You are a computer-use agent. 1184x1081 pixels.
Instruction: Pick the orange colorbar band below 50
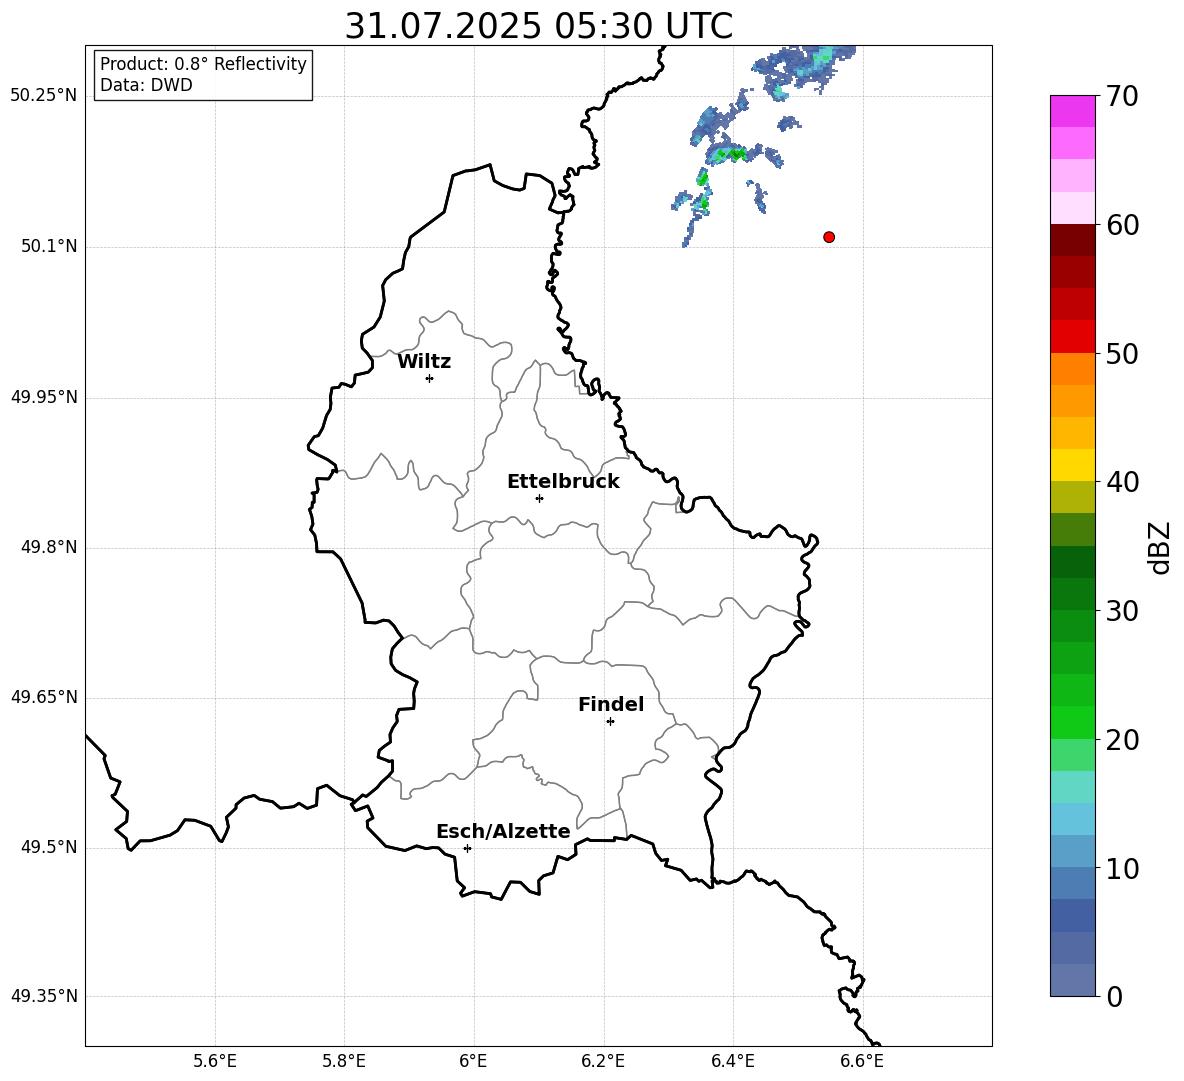coord(1072,369)
